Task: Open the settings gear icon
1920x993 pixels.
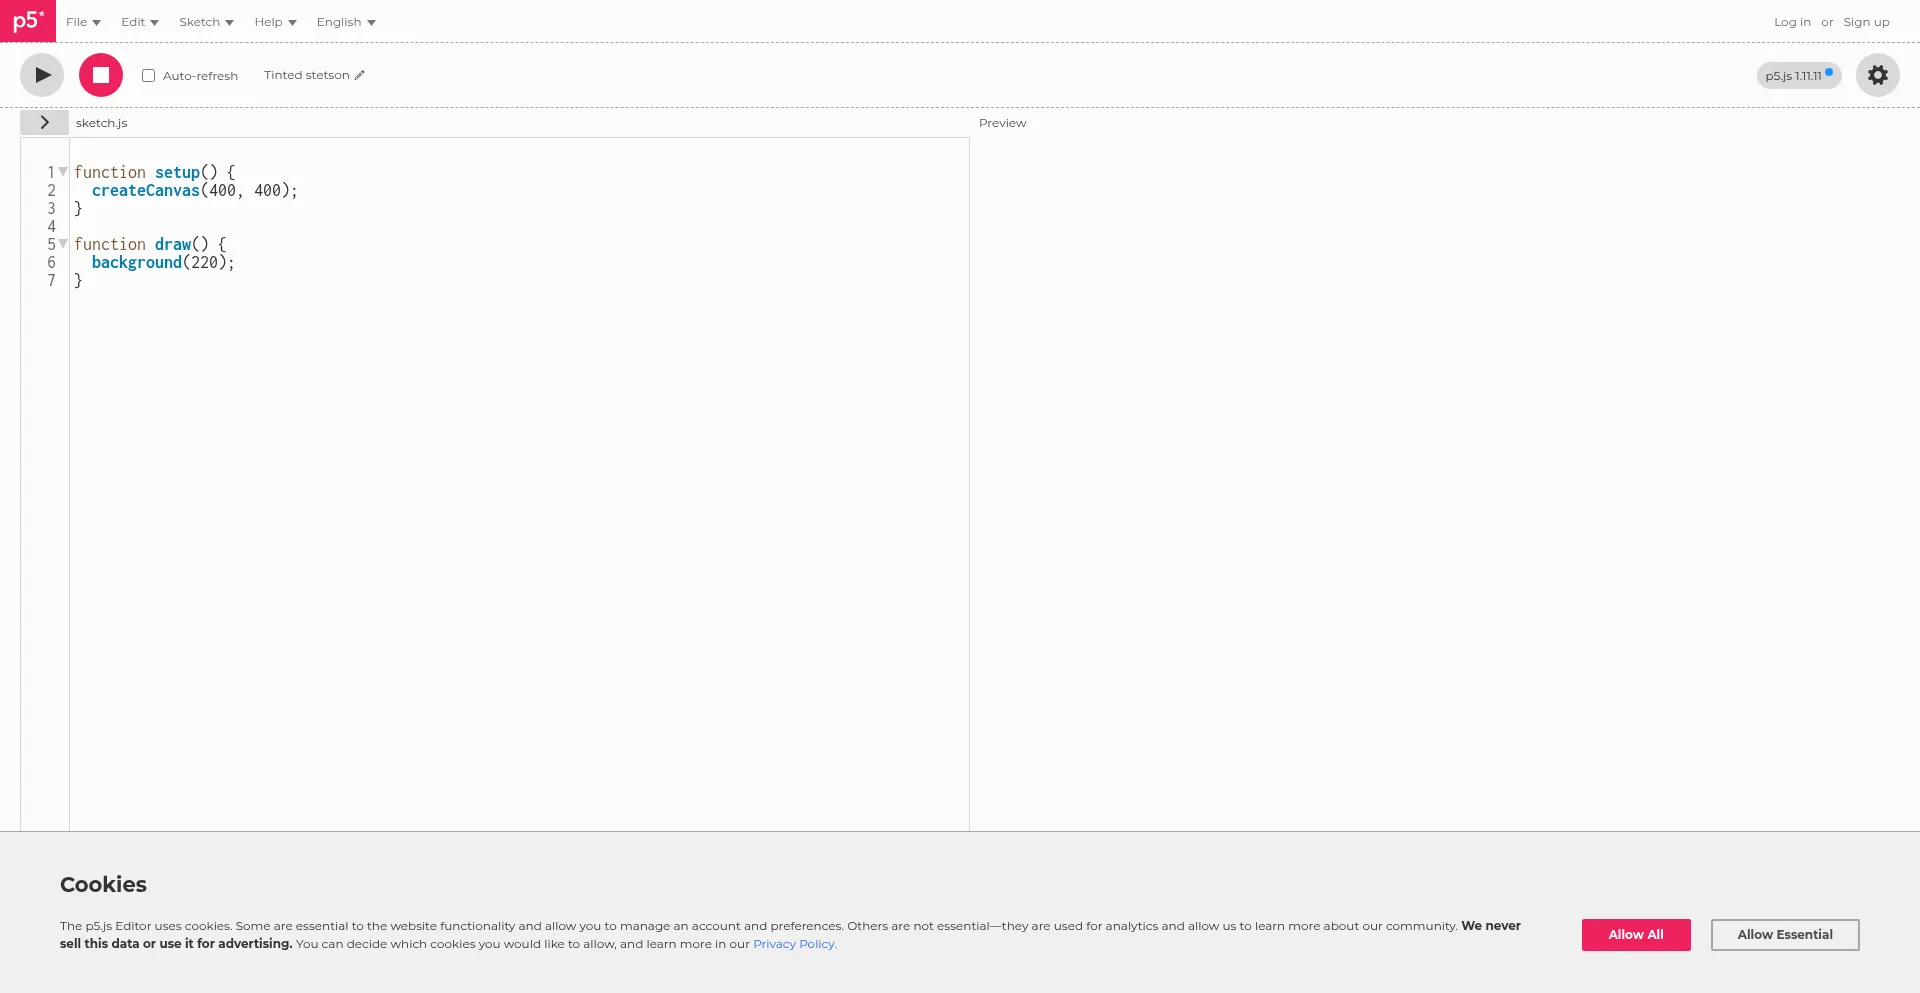Action: point(1877,75)
